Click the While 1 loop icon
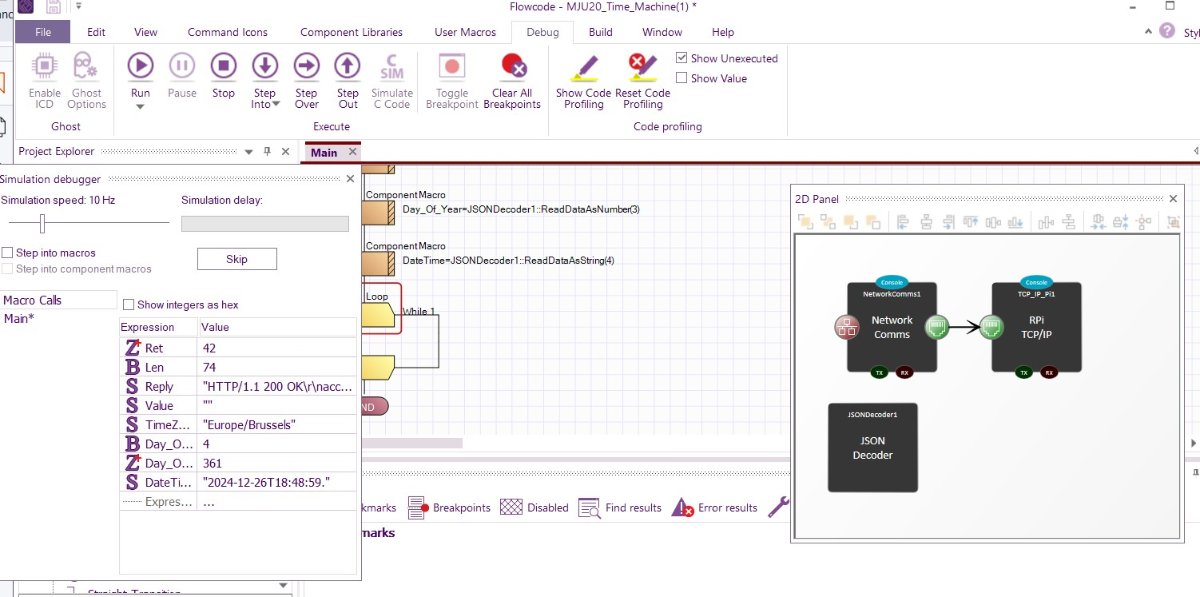The width and height of the screenshot is (1200, 597). point(379,316)
